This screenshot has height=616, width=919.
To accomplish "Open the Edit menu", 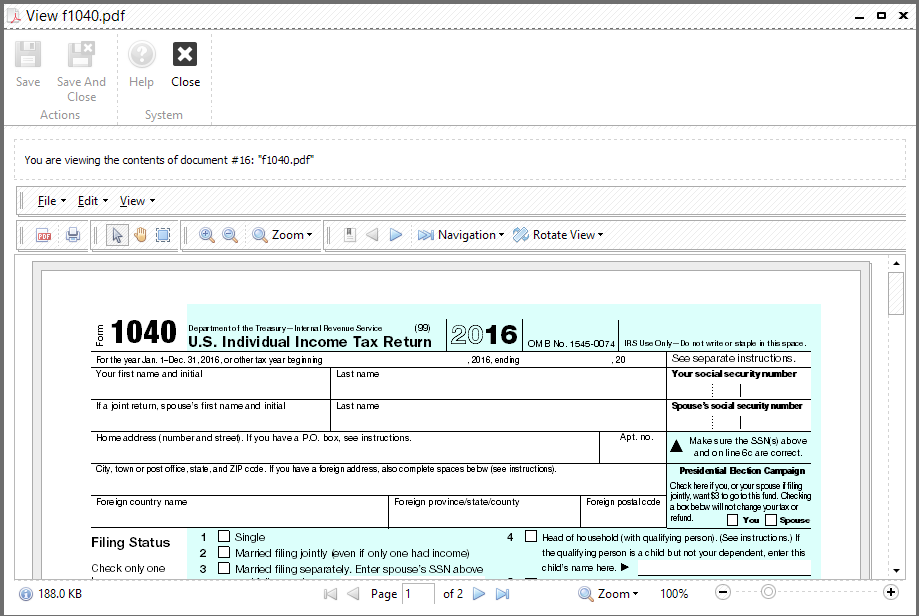I will [x=93, y=201].
